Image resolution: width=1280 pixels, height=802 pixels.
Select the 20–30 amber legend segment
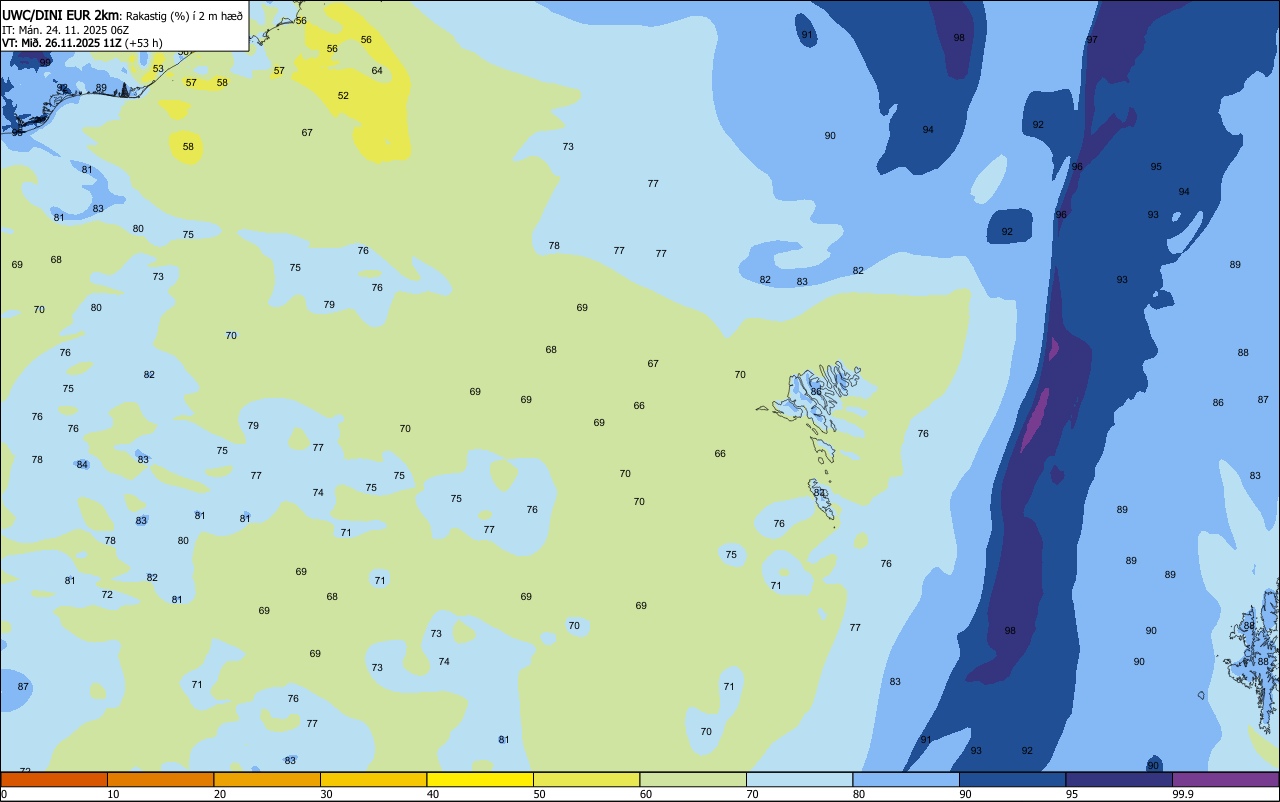point(267,779)
